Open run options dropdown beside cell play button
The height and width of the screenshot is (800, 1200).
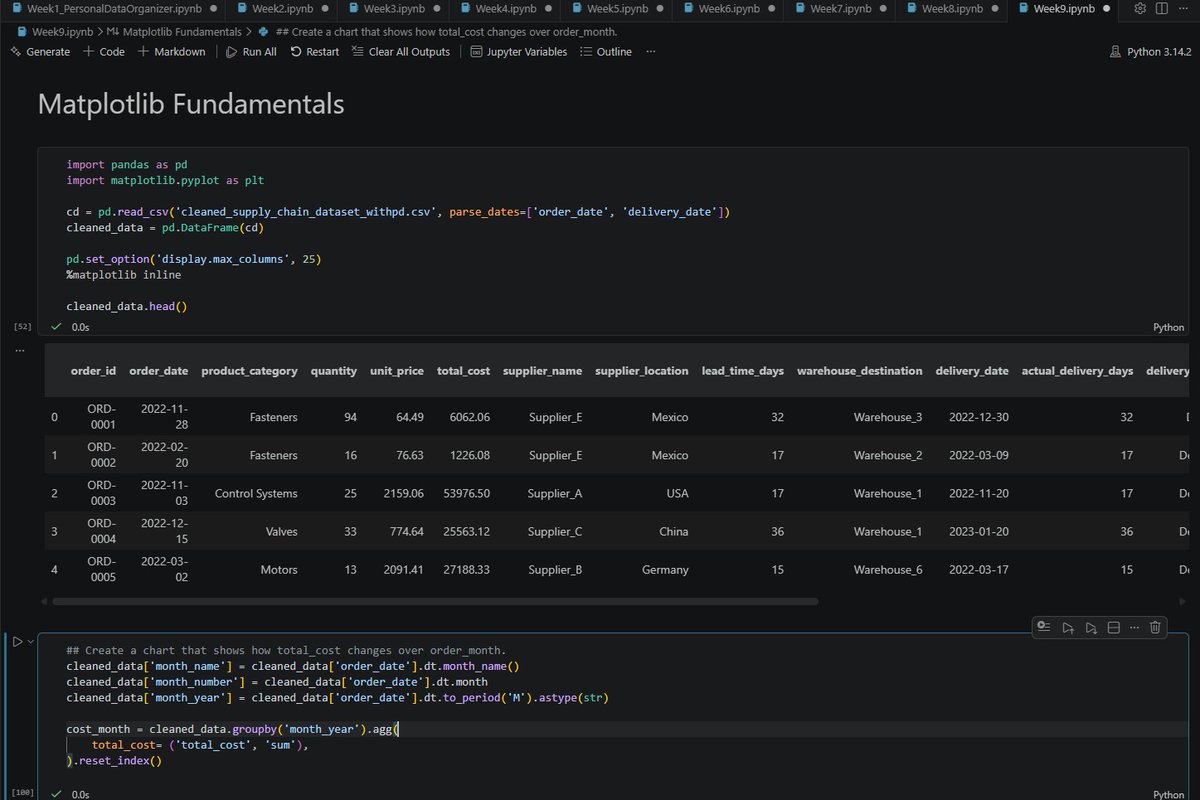(x=31, y=641)
